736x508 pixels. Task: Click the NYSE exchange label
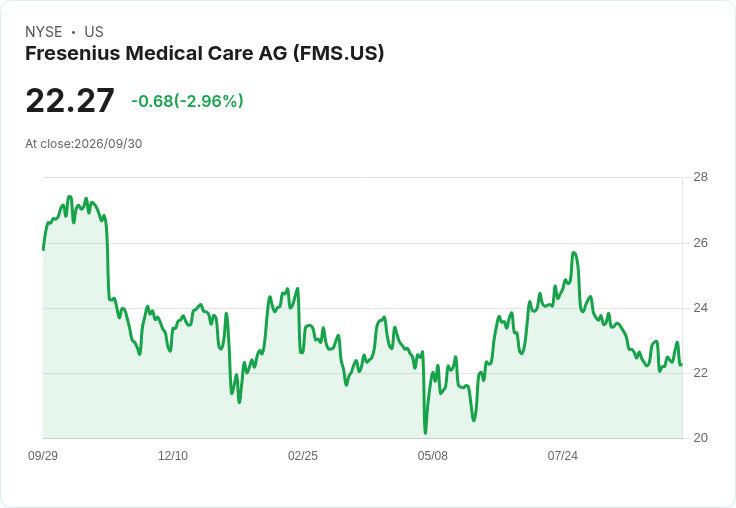pyautogui.click(x=44, y=32)
